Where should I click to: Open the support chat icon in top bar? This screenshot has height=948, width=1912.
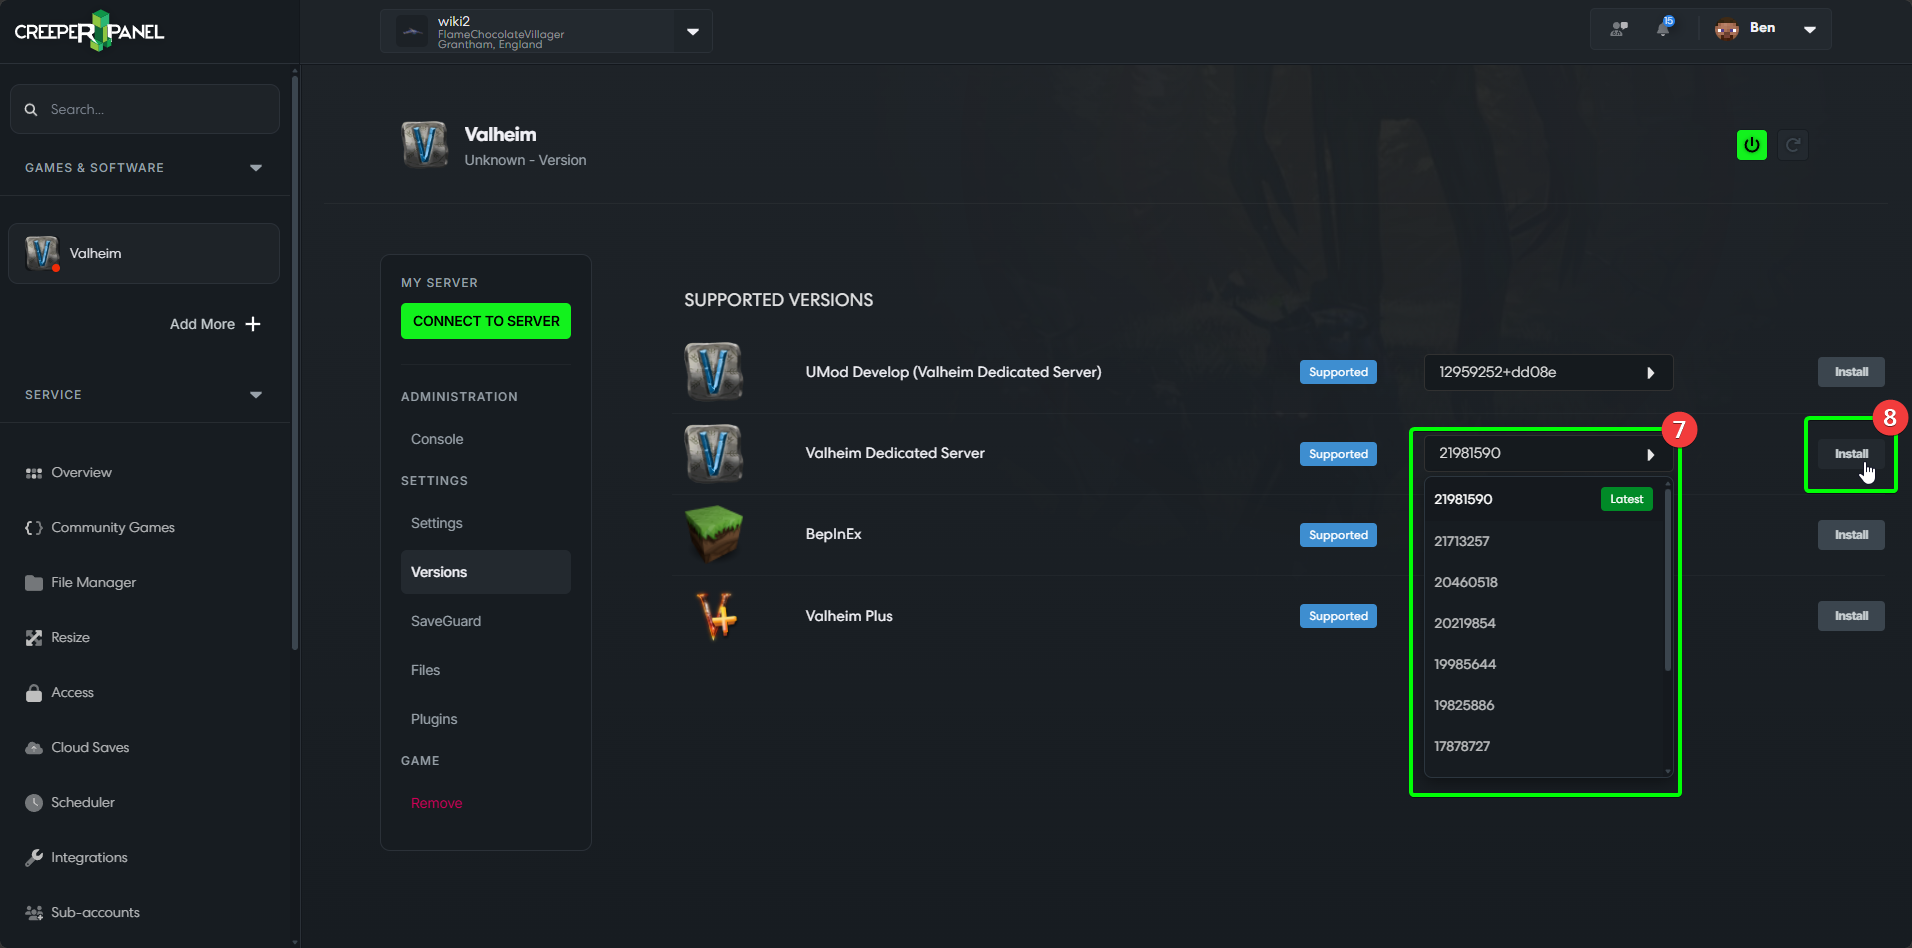1616,29
